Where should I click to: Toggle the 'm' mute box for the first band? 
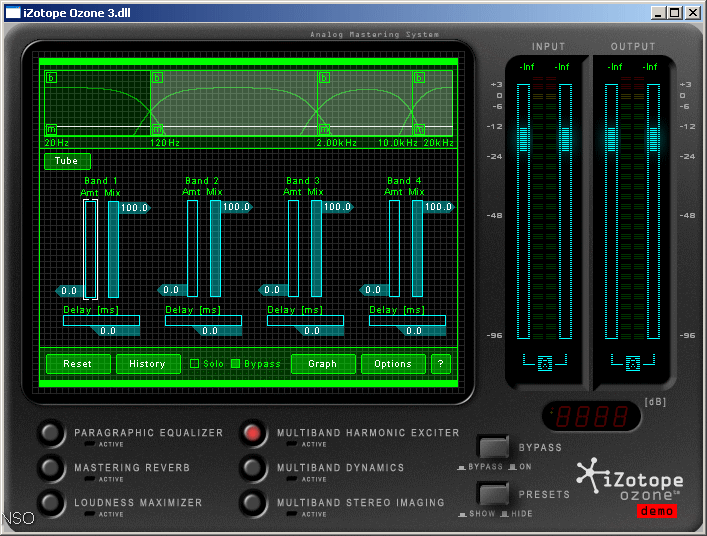coord(51,130)
